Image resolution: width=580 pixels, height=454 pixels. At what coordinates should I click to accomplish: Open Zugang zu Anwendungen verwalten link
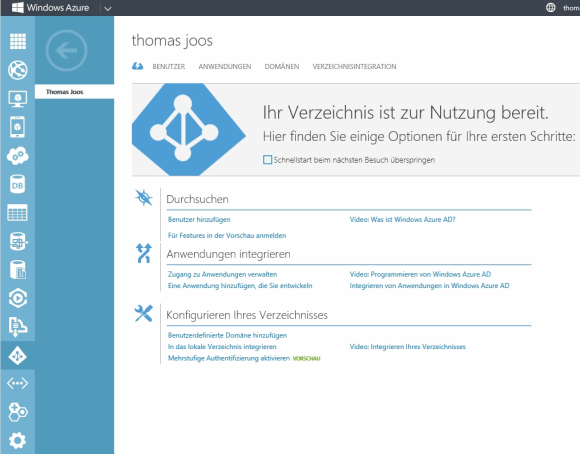tap(222, 274)
